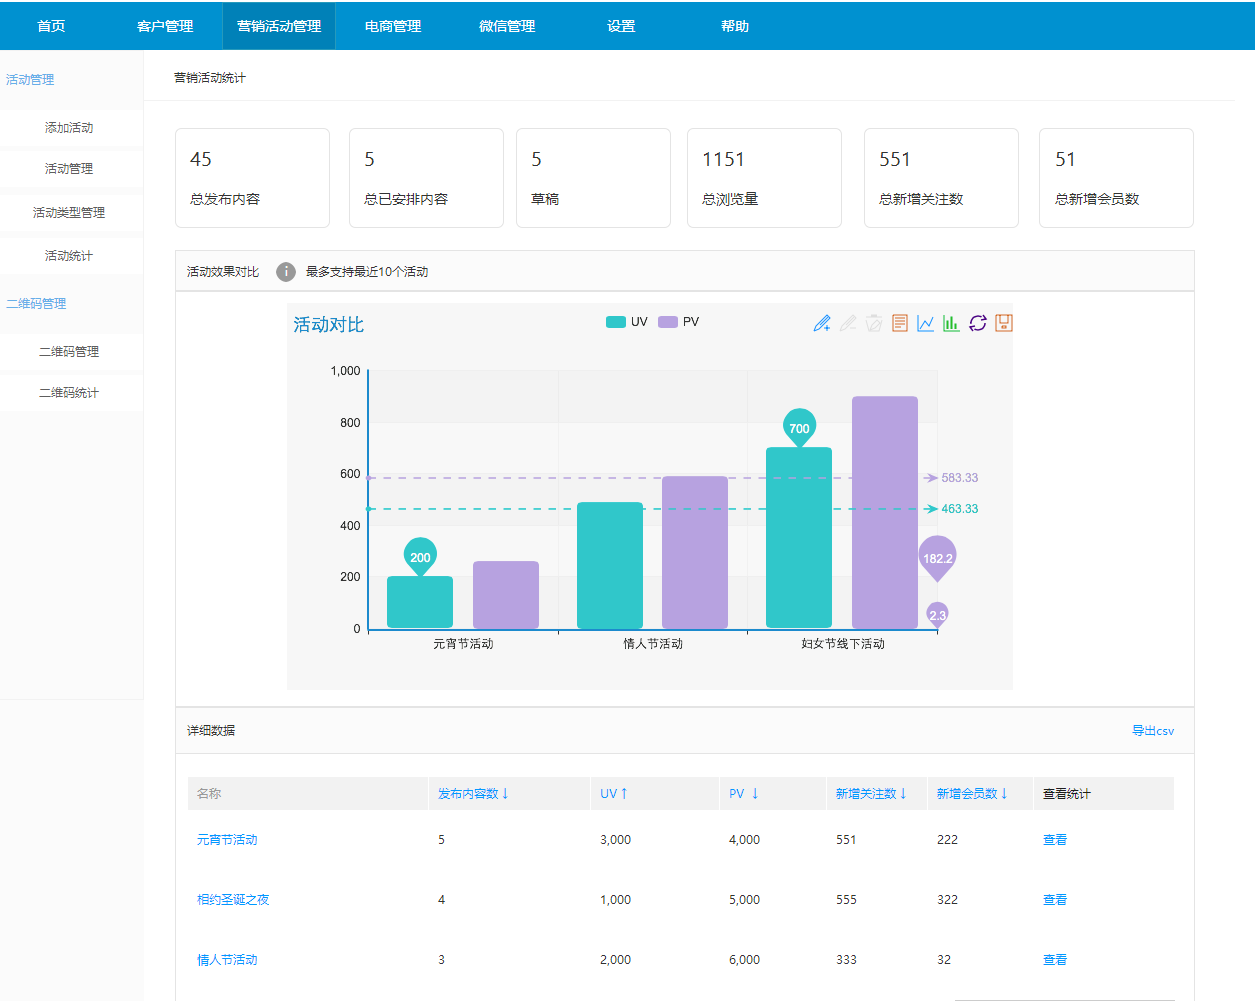This screenshot has width=1255, height=1001.
Task: Click the 551 总新增关注数 stat card
Action: point(941,178)
